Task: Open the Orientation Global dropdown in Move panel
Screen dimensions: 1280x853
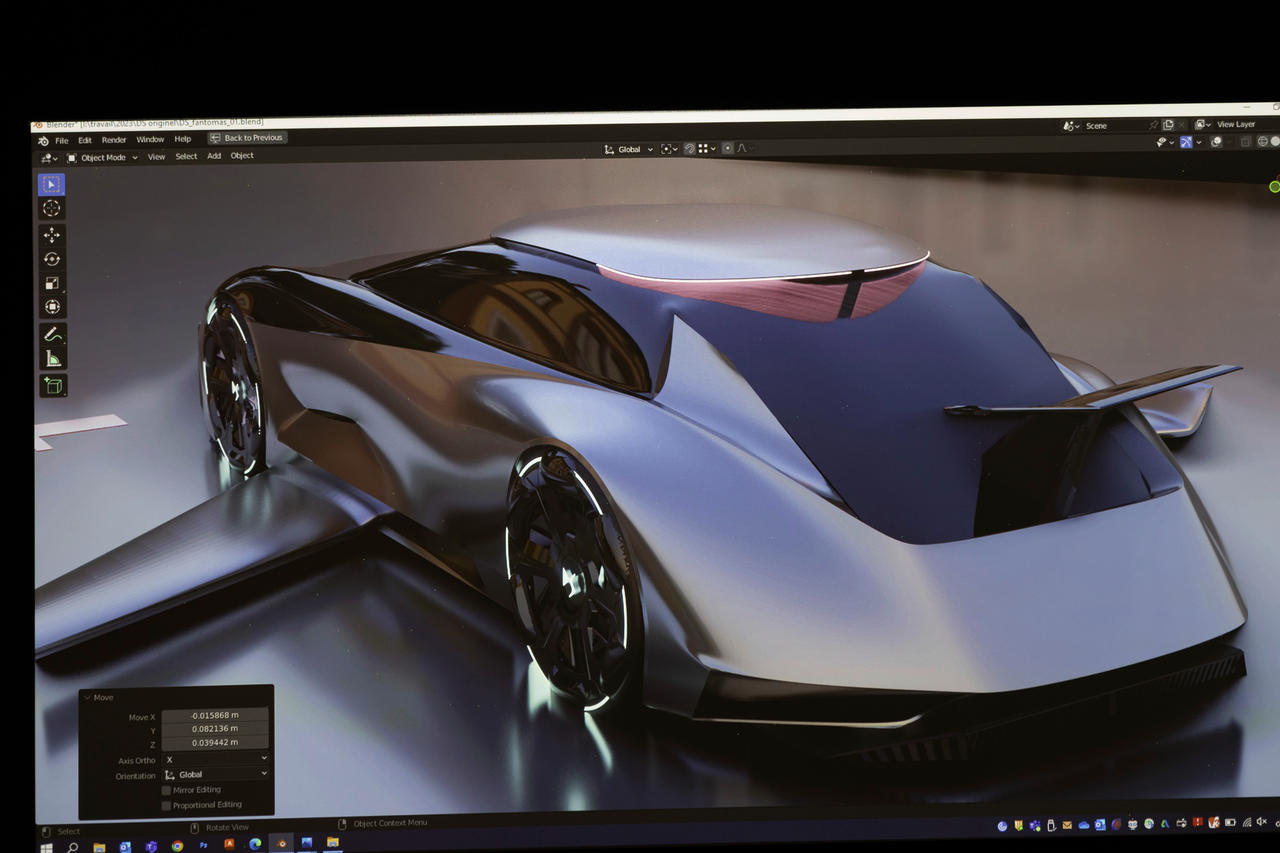Action: point(215,774)
